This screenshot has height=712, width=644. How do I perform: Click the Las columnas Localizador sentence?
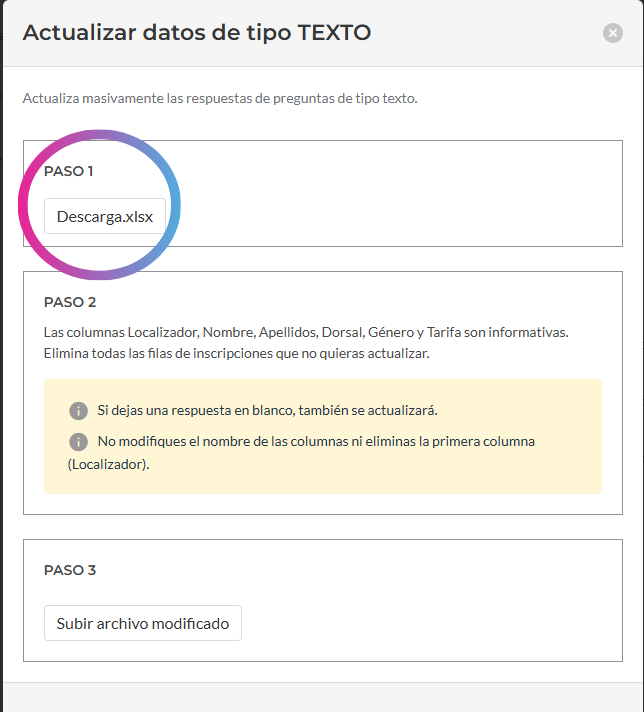306,332
